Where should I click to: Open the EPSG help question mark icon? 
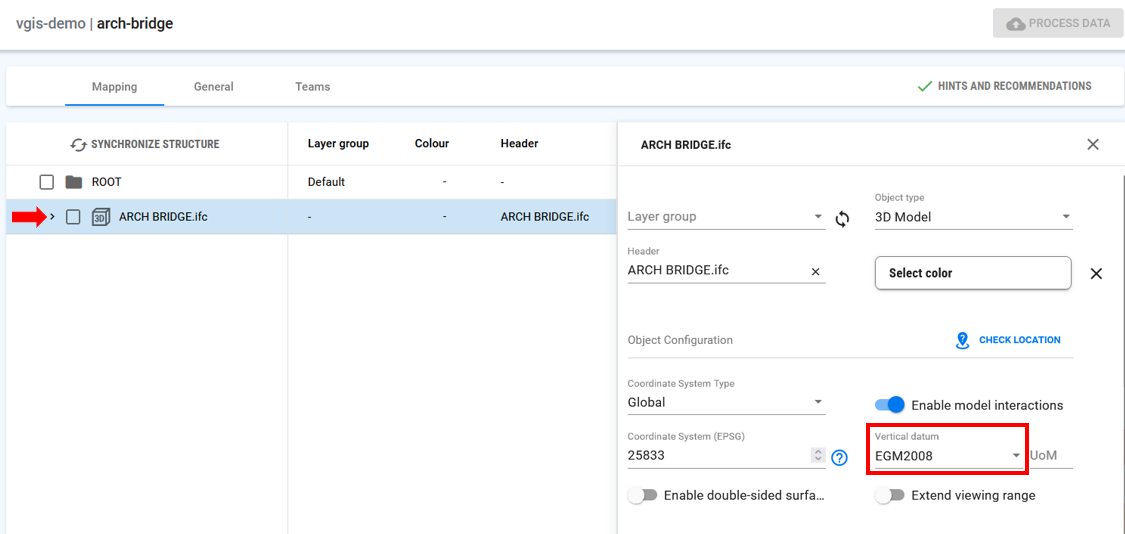pos(839,457)
